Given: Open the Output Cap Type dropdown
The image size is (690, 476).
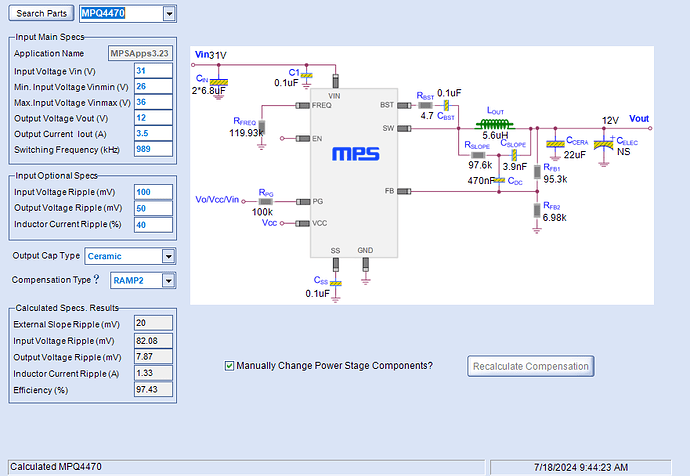Looking at the screenshot, I should tap(168, 256).
